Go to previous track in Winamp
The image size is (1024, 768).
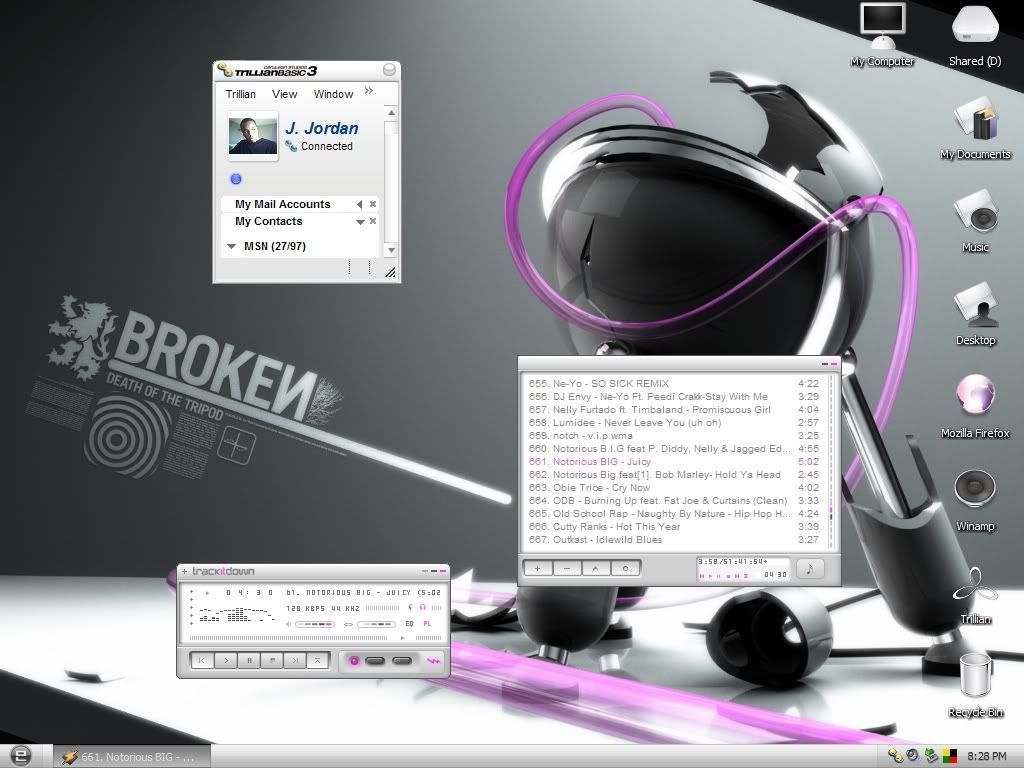pyautogui.click(x=202, y=660)
